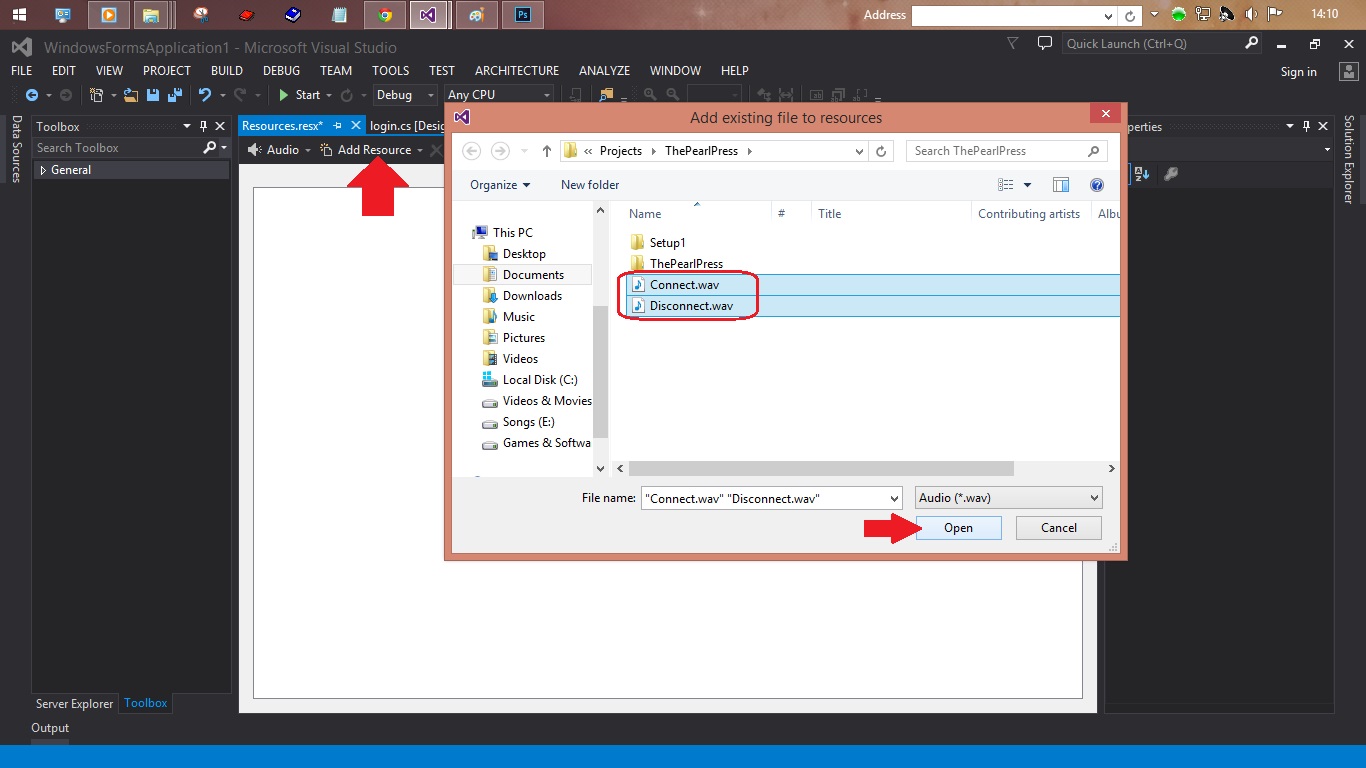Click the Open File folder icon in toolbar
This screenshot has height=768, width=1366.
coord(131,95)
